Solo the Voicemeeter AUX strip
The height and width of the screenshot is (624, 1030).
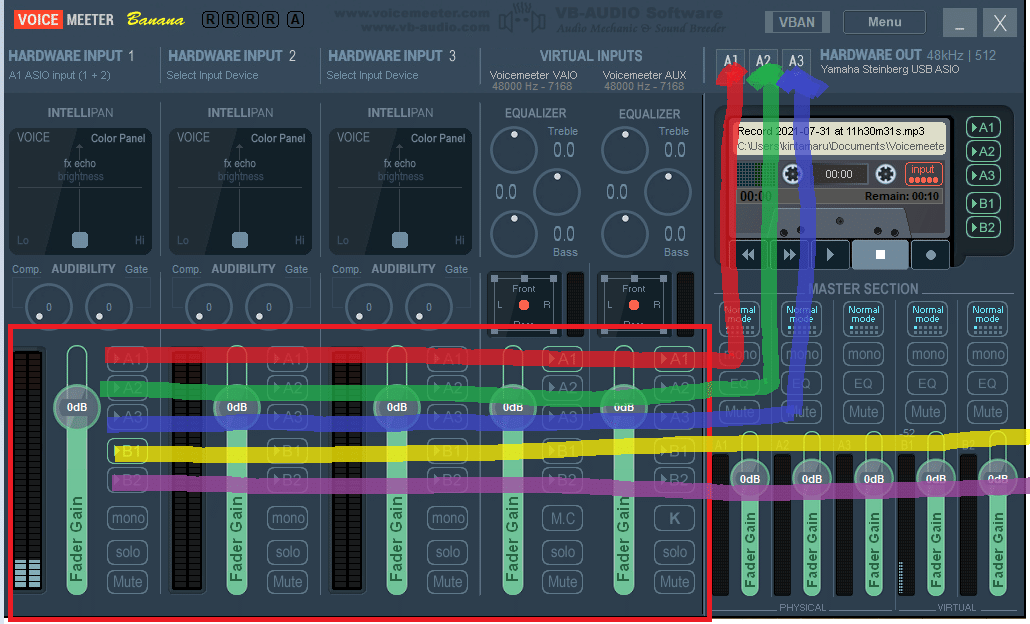pyautogui.click(x=675, y=552)
